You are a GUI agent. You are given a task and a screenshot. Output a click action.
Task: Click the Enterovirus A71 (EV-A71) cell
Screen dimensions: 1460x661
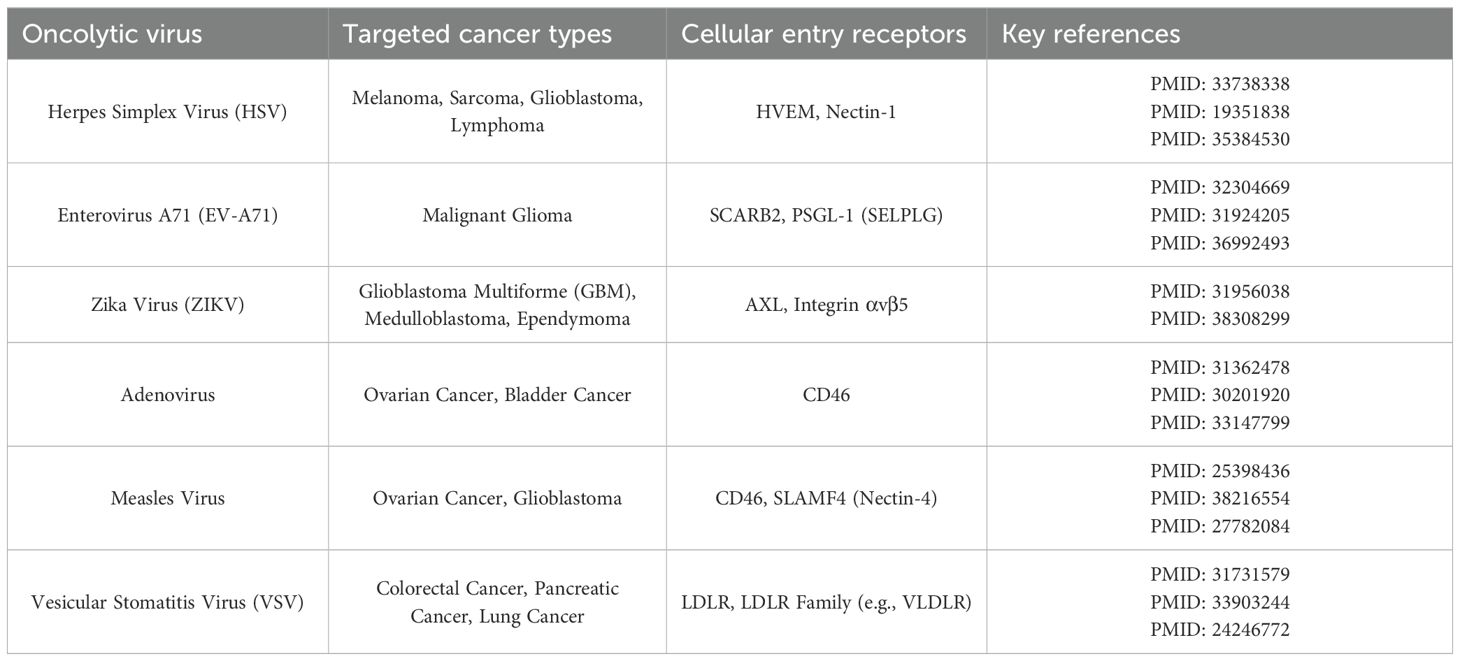point(167,215)
